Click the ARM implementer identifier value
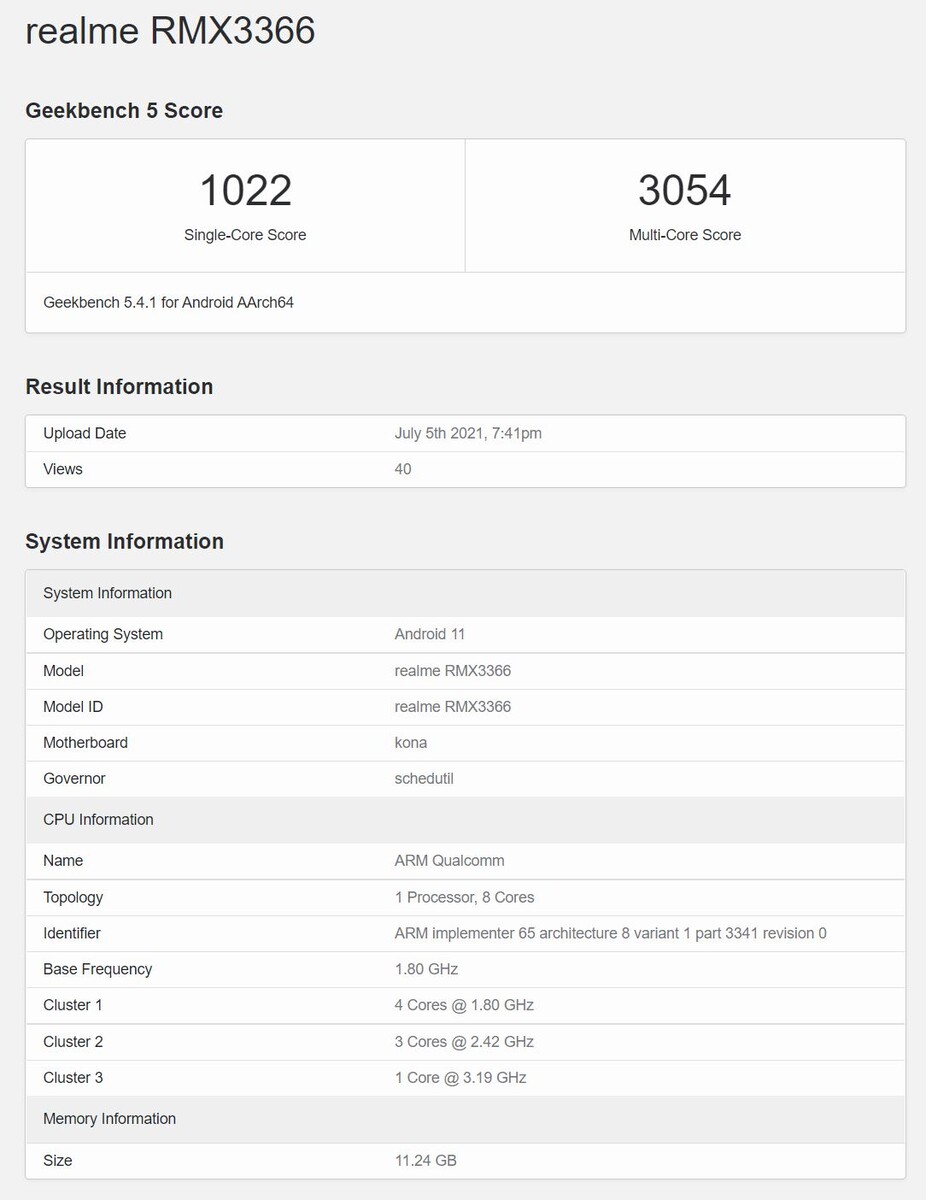 tap(610, 933)
